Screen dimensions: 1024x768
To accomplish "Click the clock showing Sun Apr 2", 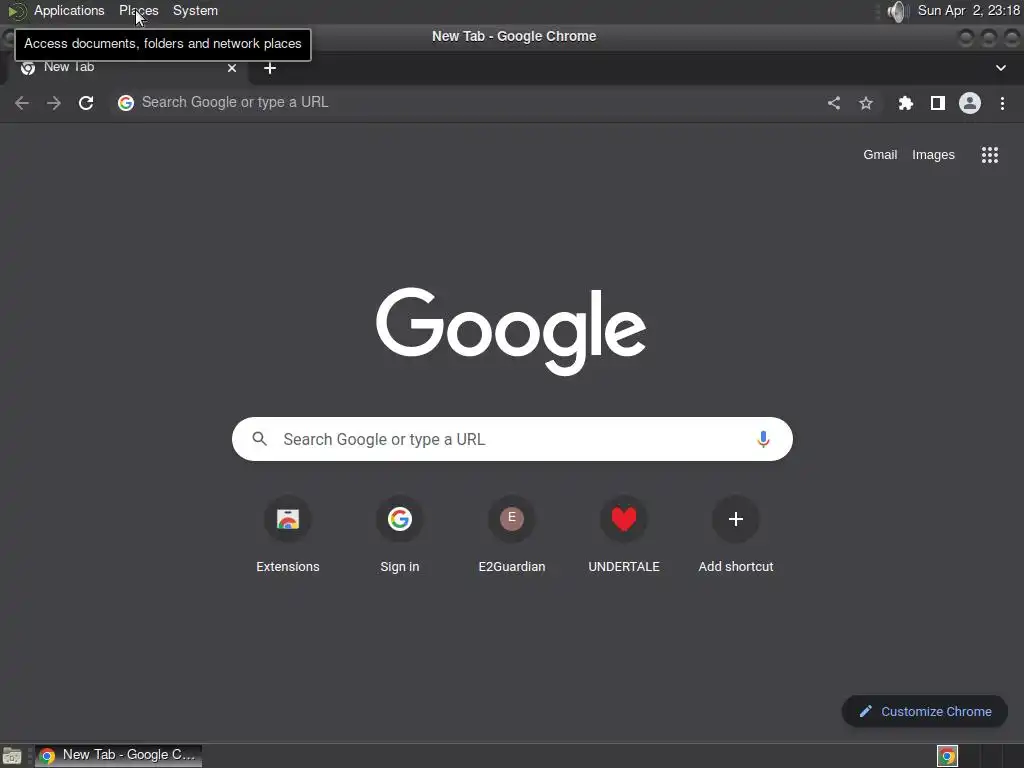I will 968,10.
